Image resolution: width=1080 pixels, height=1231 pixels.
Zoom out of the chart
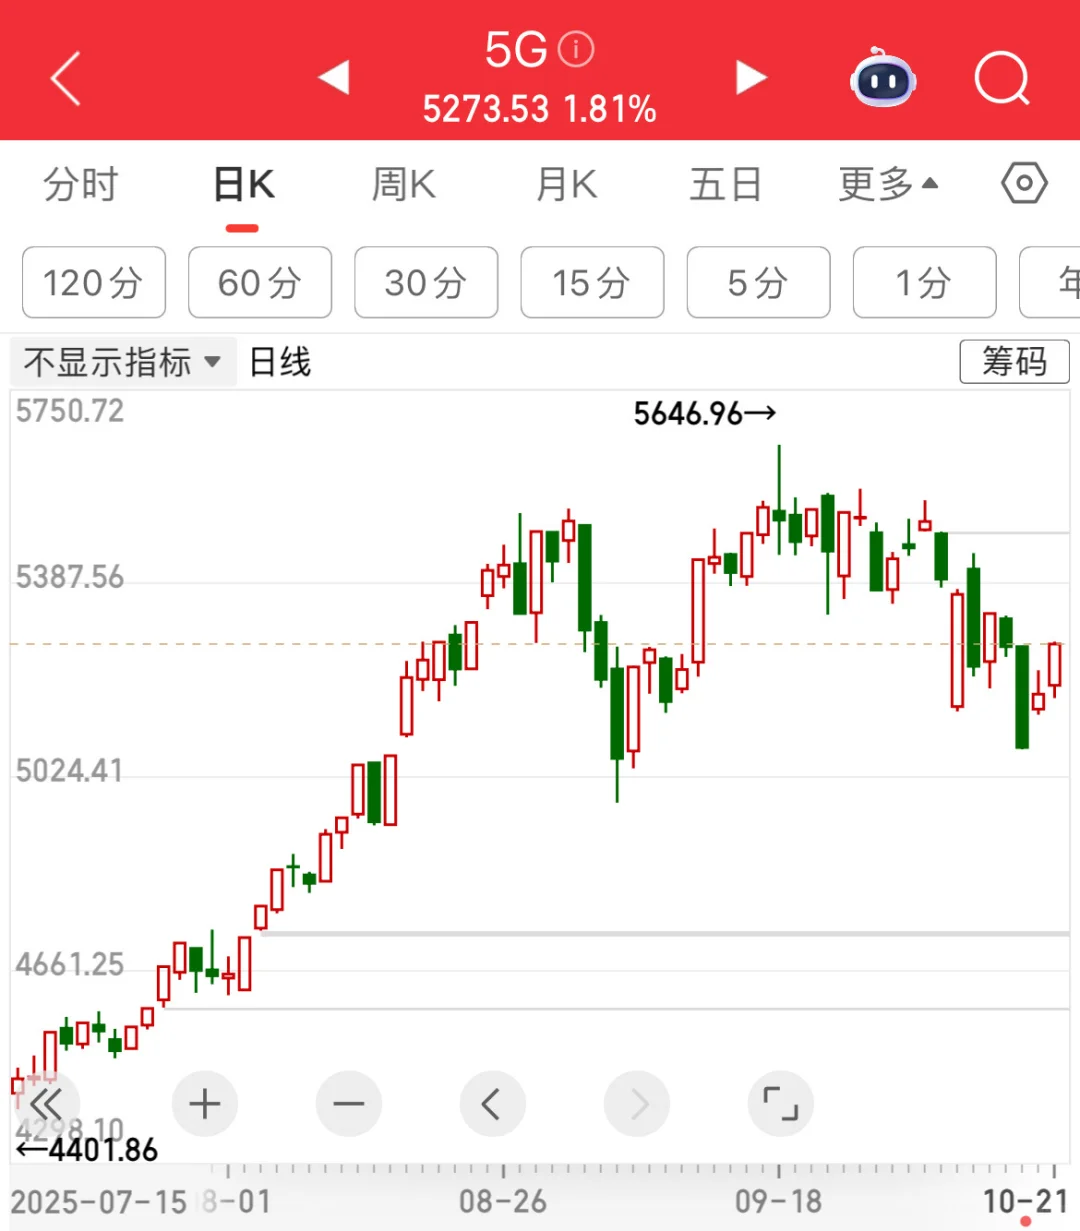[348, 1104]
